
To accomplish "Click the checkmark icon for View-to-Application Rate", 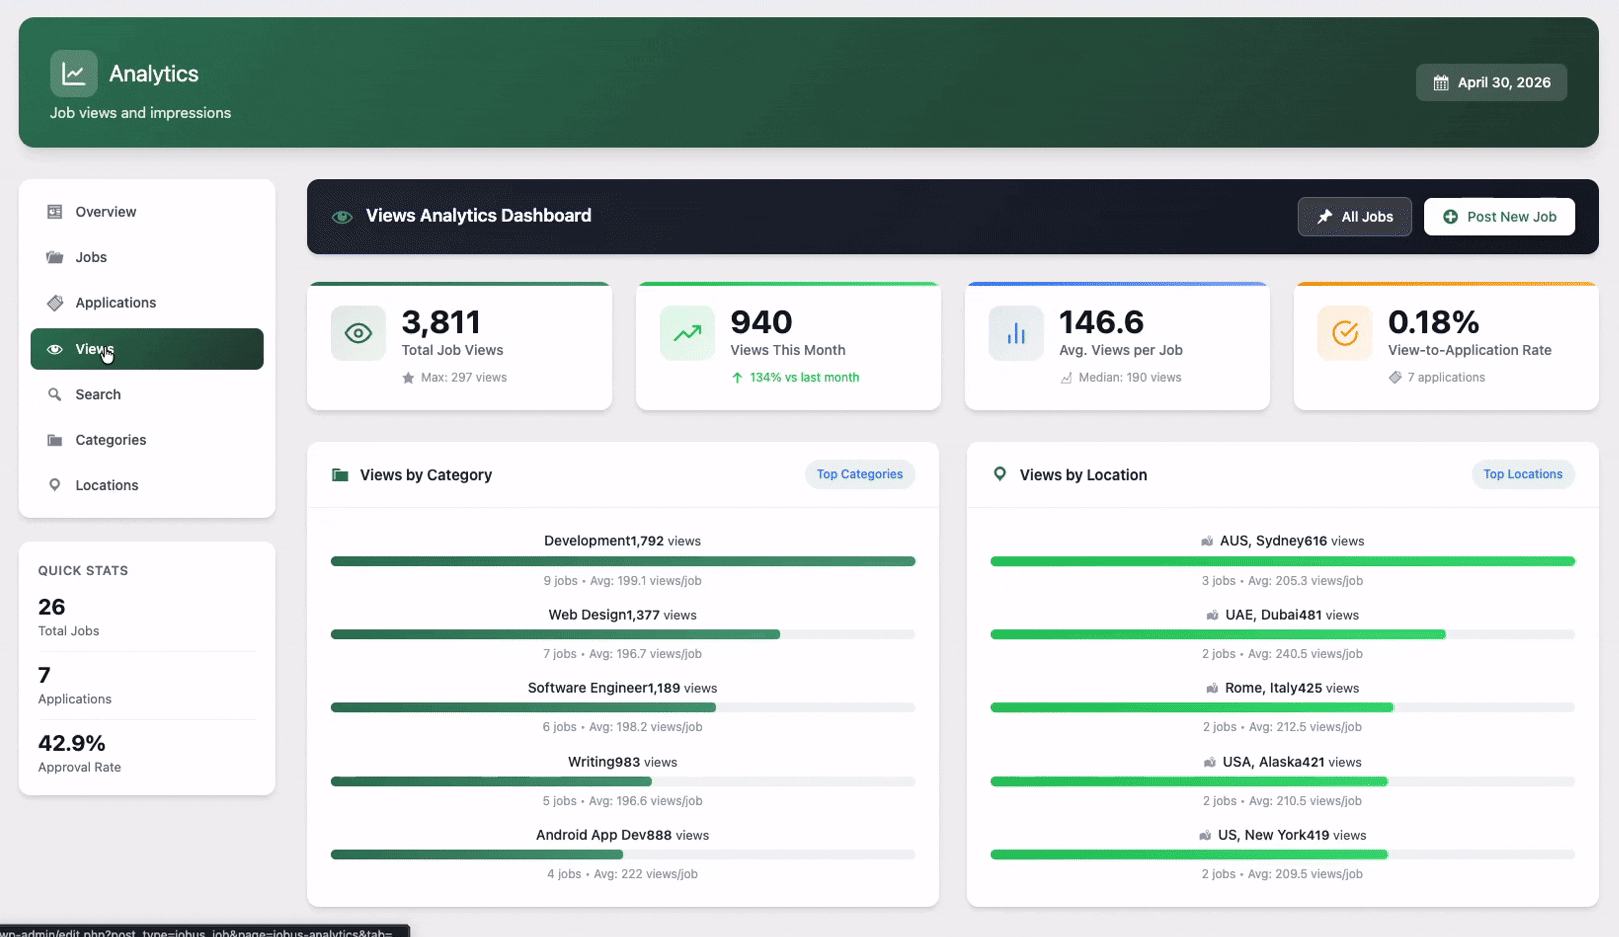I will point(1345,333).
